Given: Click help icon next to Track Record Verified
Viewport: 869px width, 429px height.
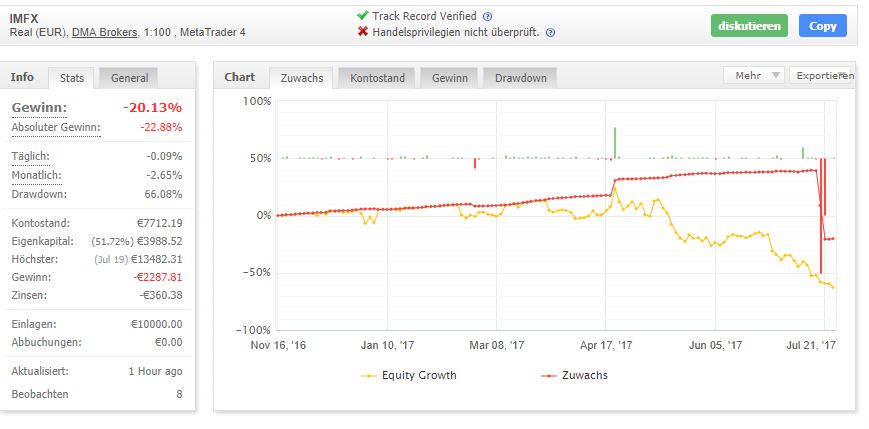Looking at the screenshot, I should 488,17.
